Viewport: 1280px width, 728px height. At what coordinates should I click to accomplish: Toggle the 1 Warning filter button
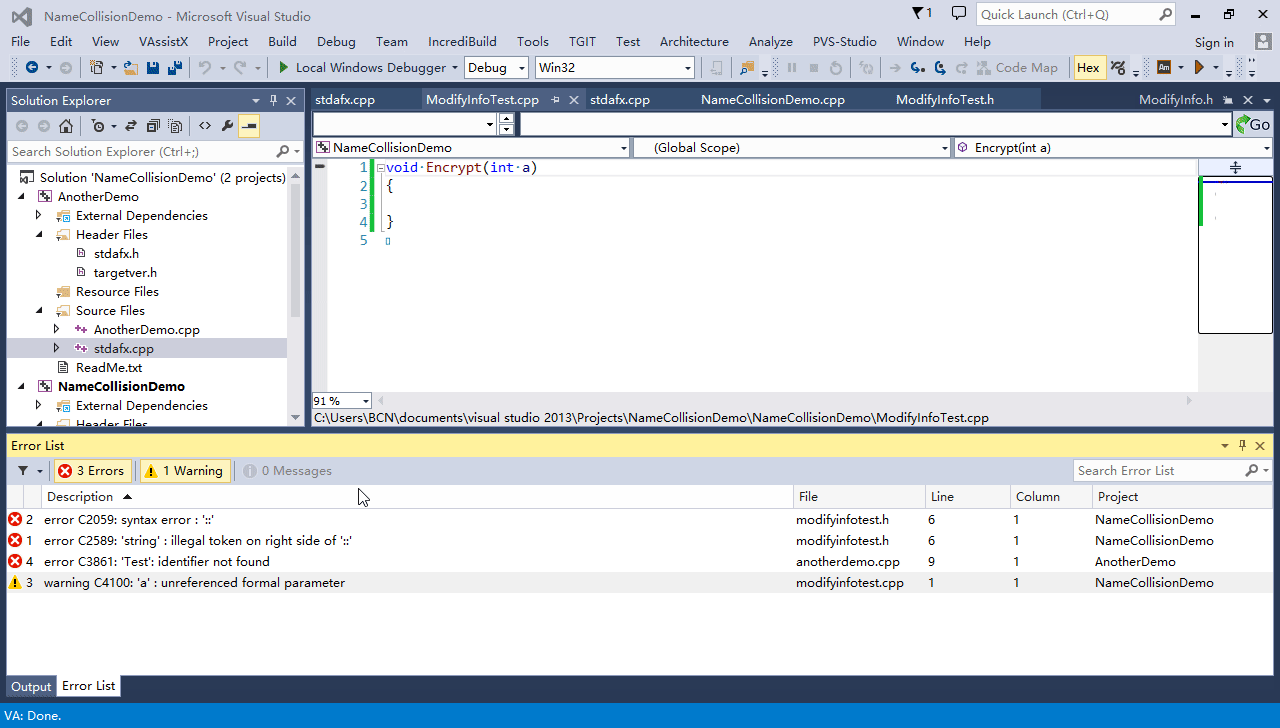click(x=184, y=470)
